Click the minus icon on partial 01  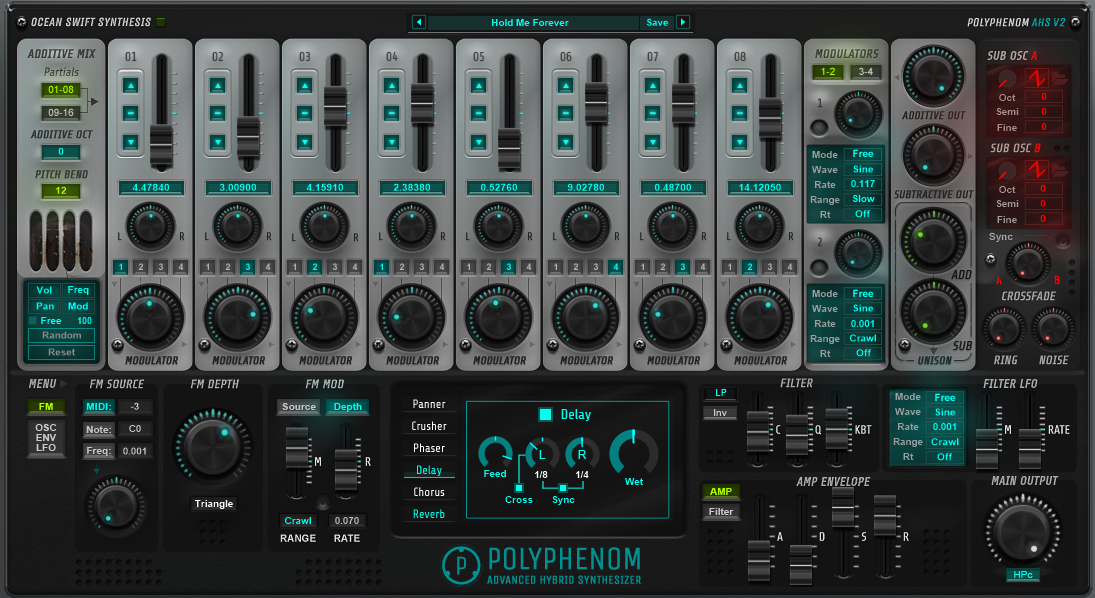(131, 113)
